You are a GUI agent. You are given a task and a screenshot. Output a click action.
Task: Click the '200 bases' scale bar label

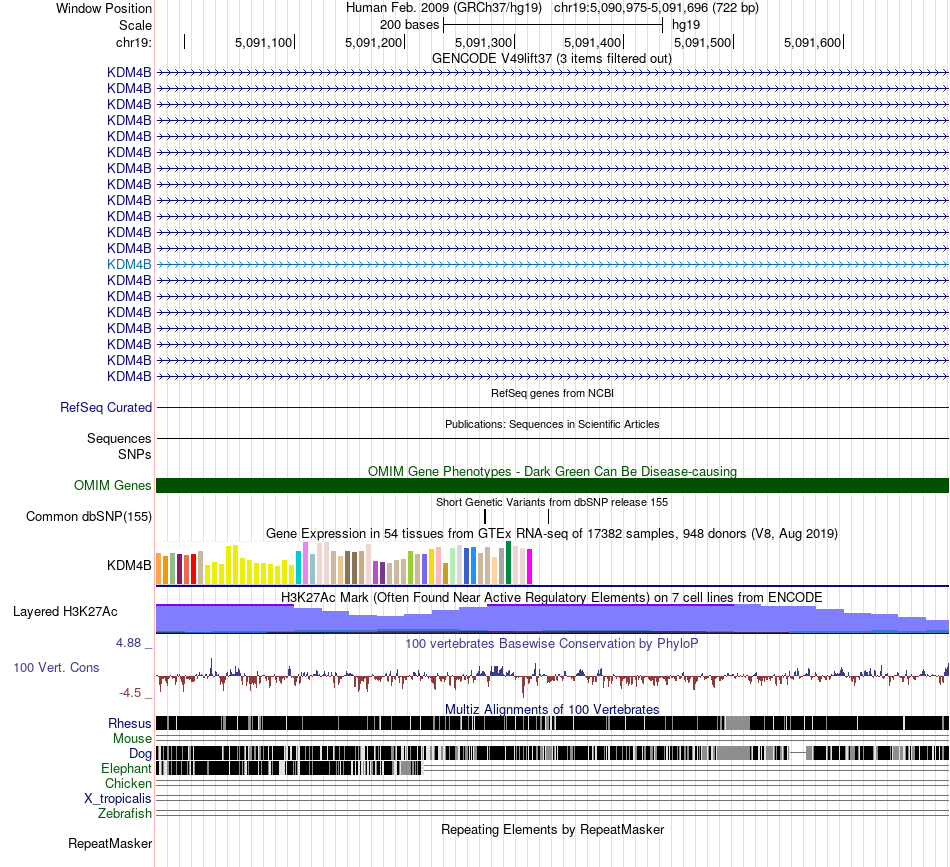[409, 25]
